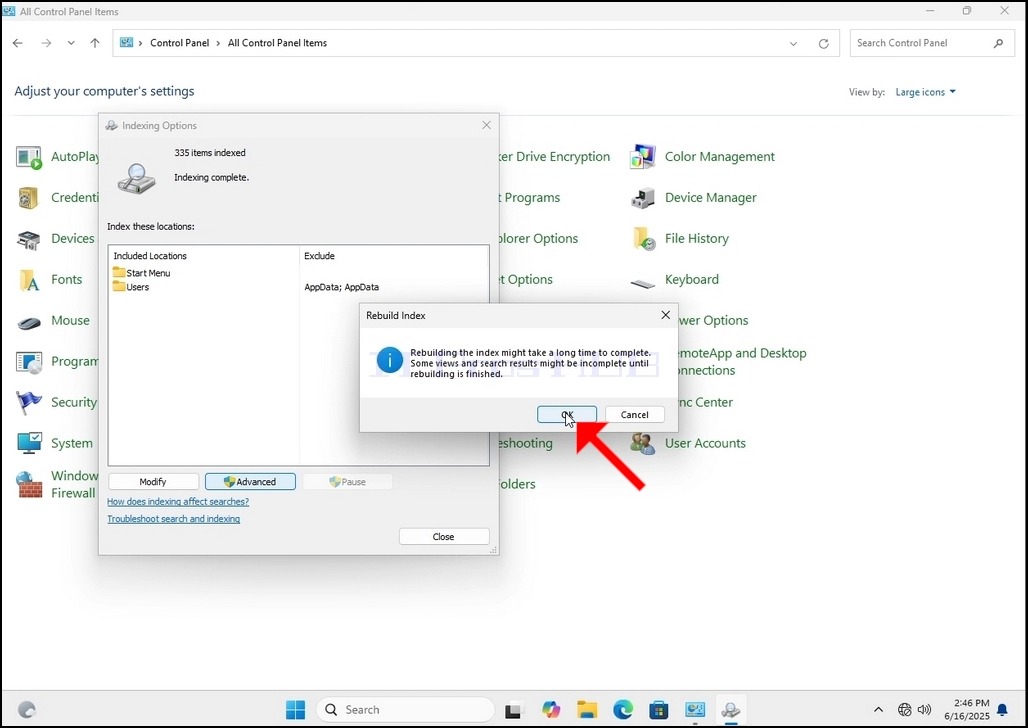Go back with the Back arrow
Screen dimensions: 1028x728
[x=18, y=43]
